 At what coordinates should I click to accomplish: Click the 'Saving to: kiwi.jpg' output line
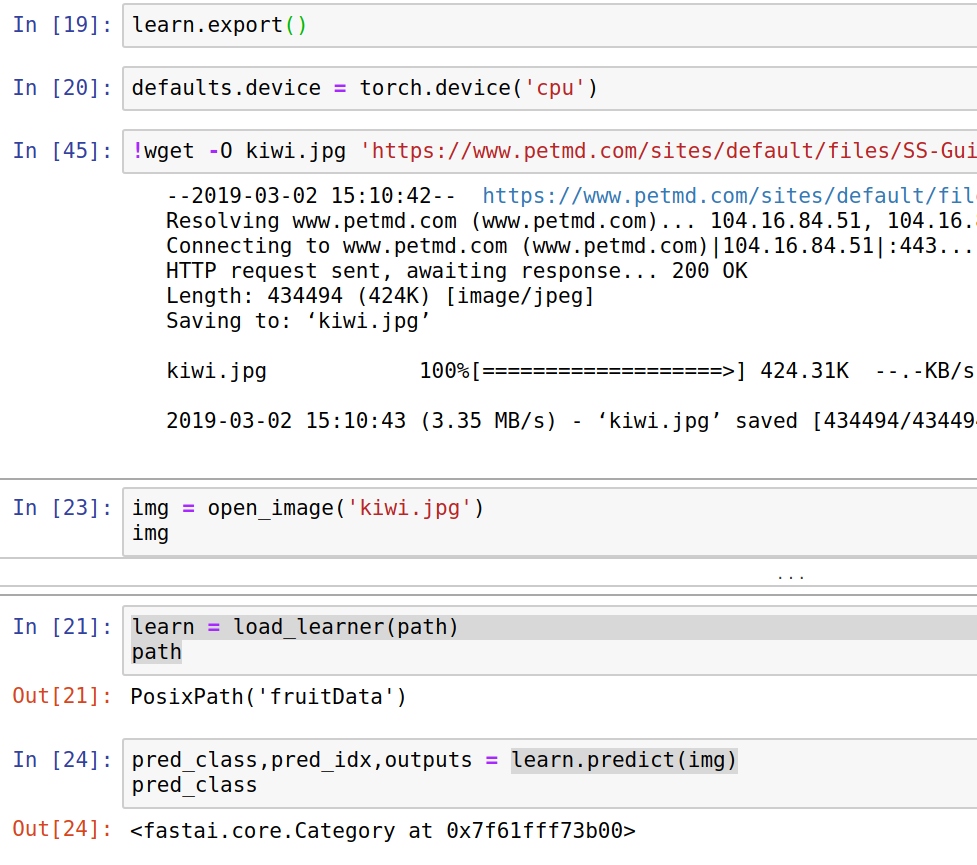click(x=297, y=321)
